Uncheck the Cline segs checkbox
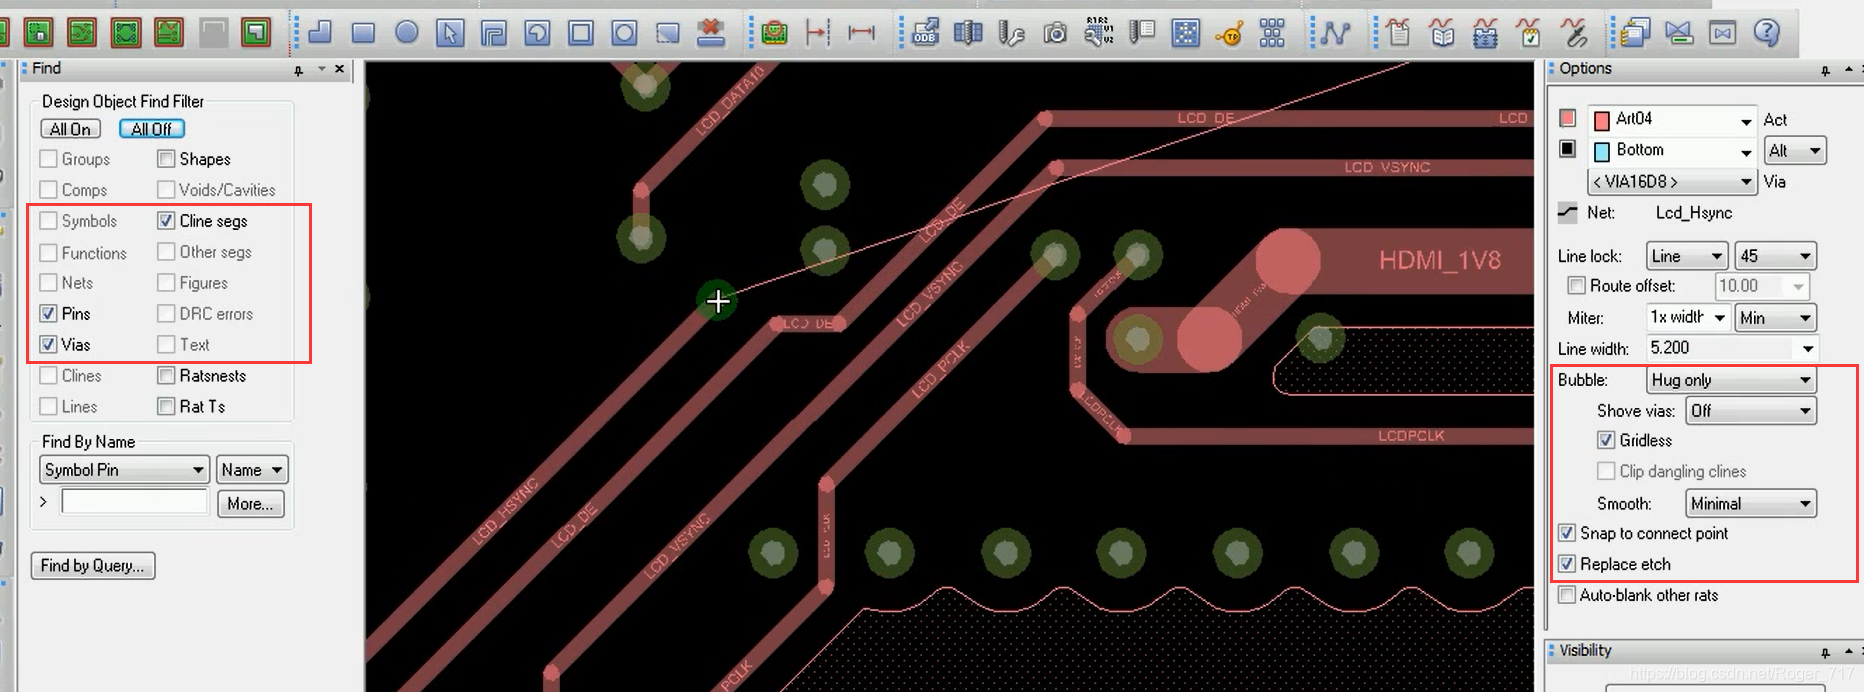This screenshot has height=692, width=1864. [x=167, y=221]
